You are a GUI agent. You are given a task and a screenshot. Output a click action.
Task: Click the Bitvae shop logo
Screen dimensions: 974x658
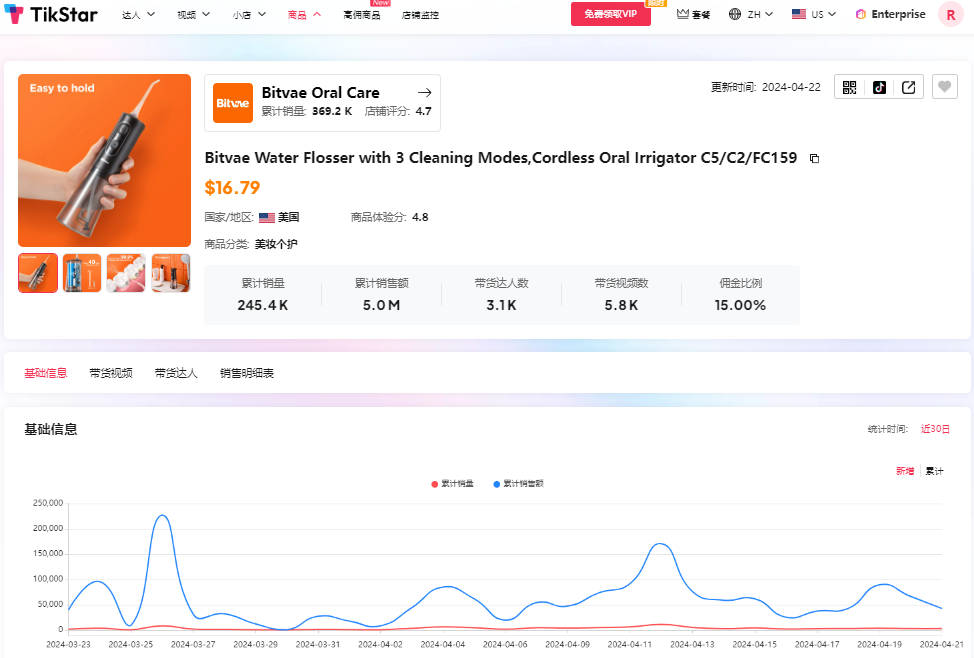coord(232,103)
